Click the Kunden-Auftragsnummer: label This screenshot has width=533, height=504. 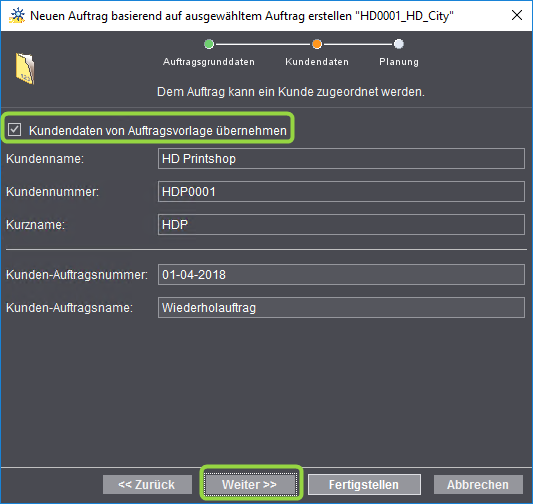[x=77, y=275]
